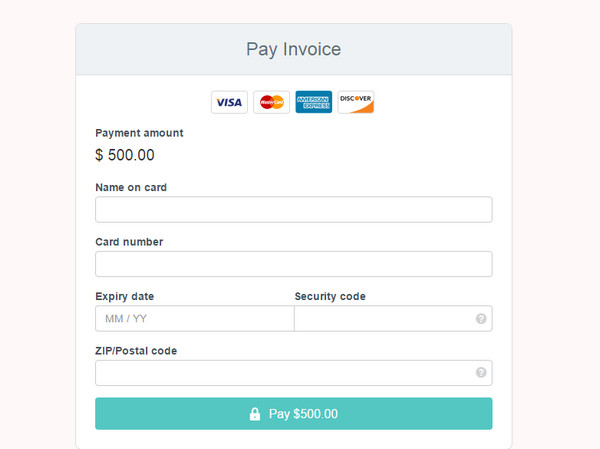Click the Name on card label
The width and height of the screenshot is (600, 449).
(x=131, y=188)
